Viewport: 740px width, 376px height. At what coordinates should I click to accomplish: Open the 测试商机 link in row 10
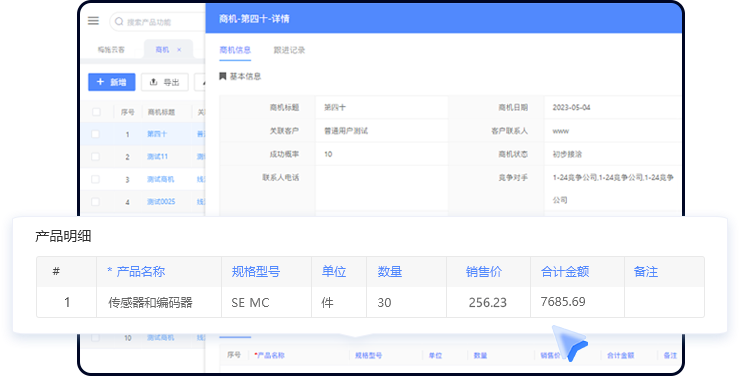160,338
